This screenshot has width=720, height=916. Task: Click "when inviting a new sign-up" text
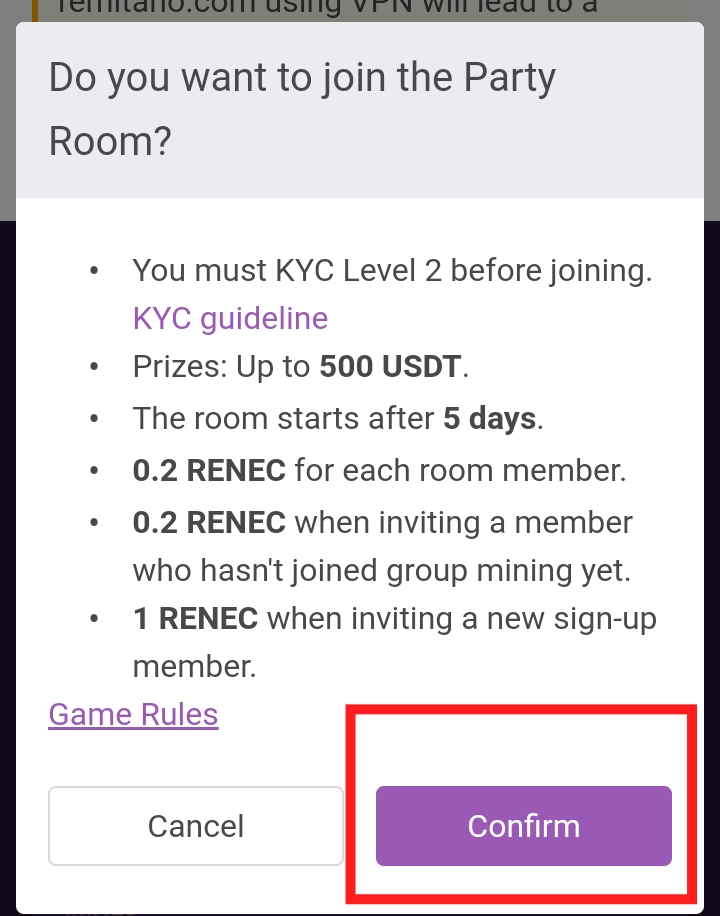click(462, 619)
